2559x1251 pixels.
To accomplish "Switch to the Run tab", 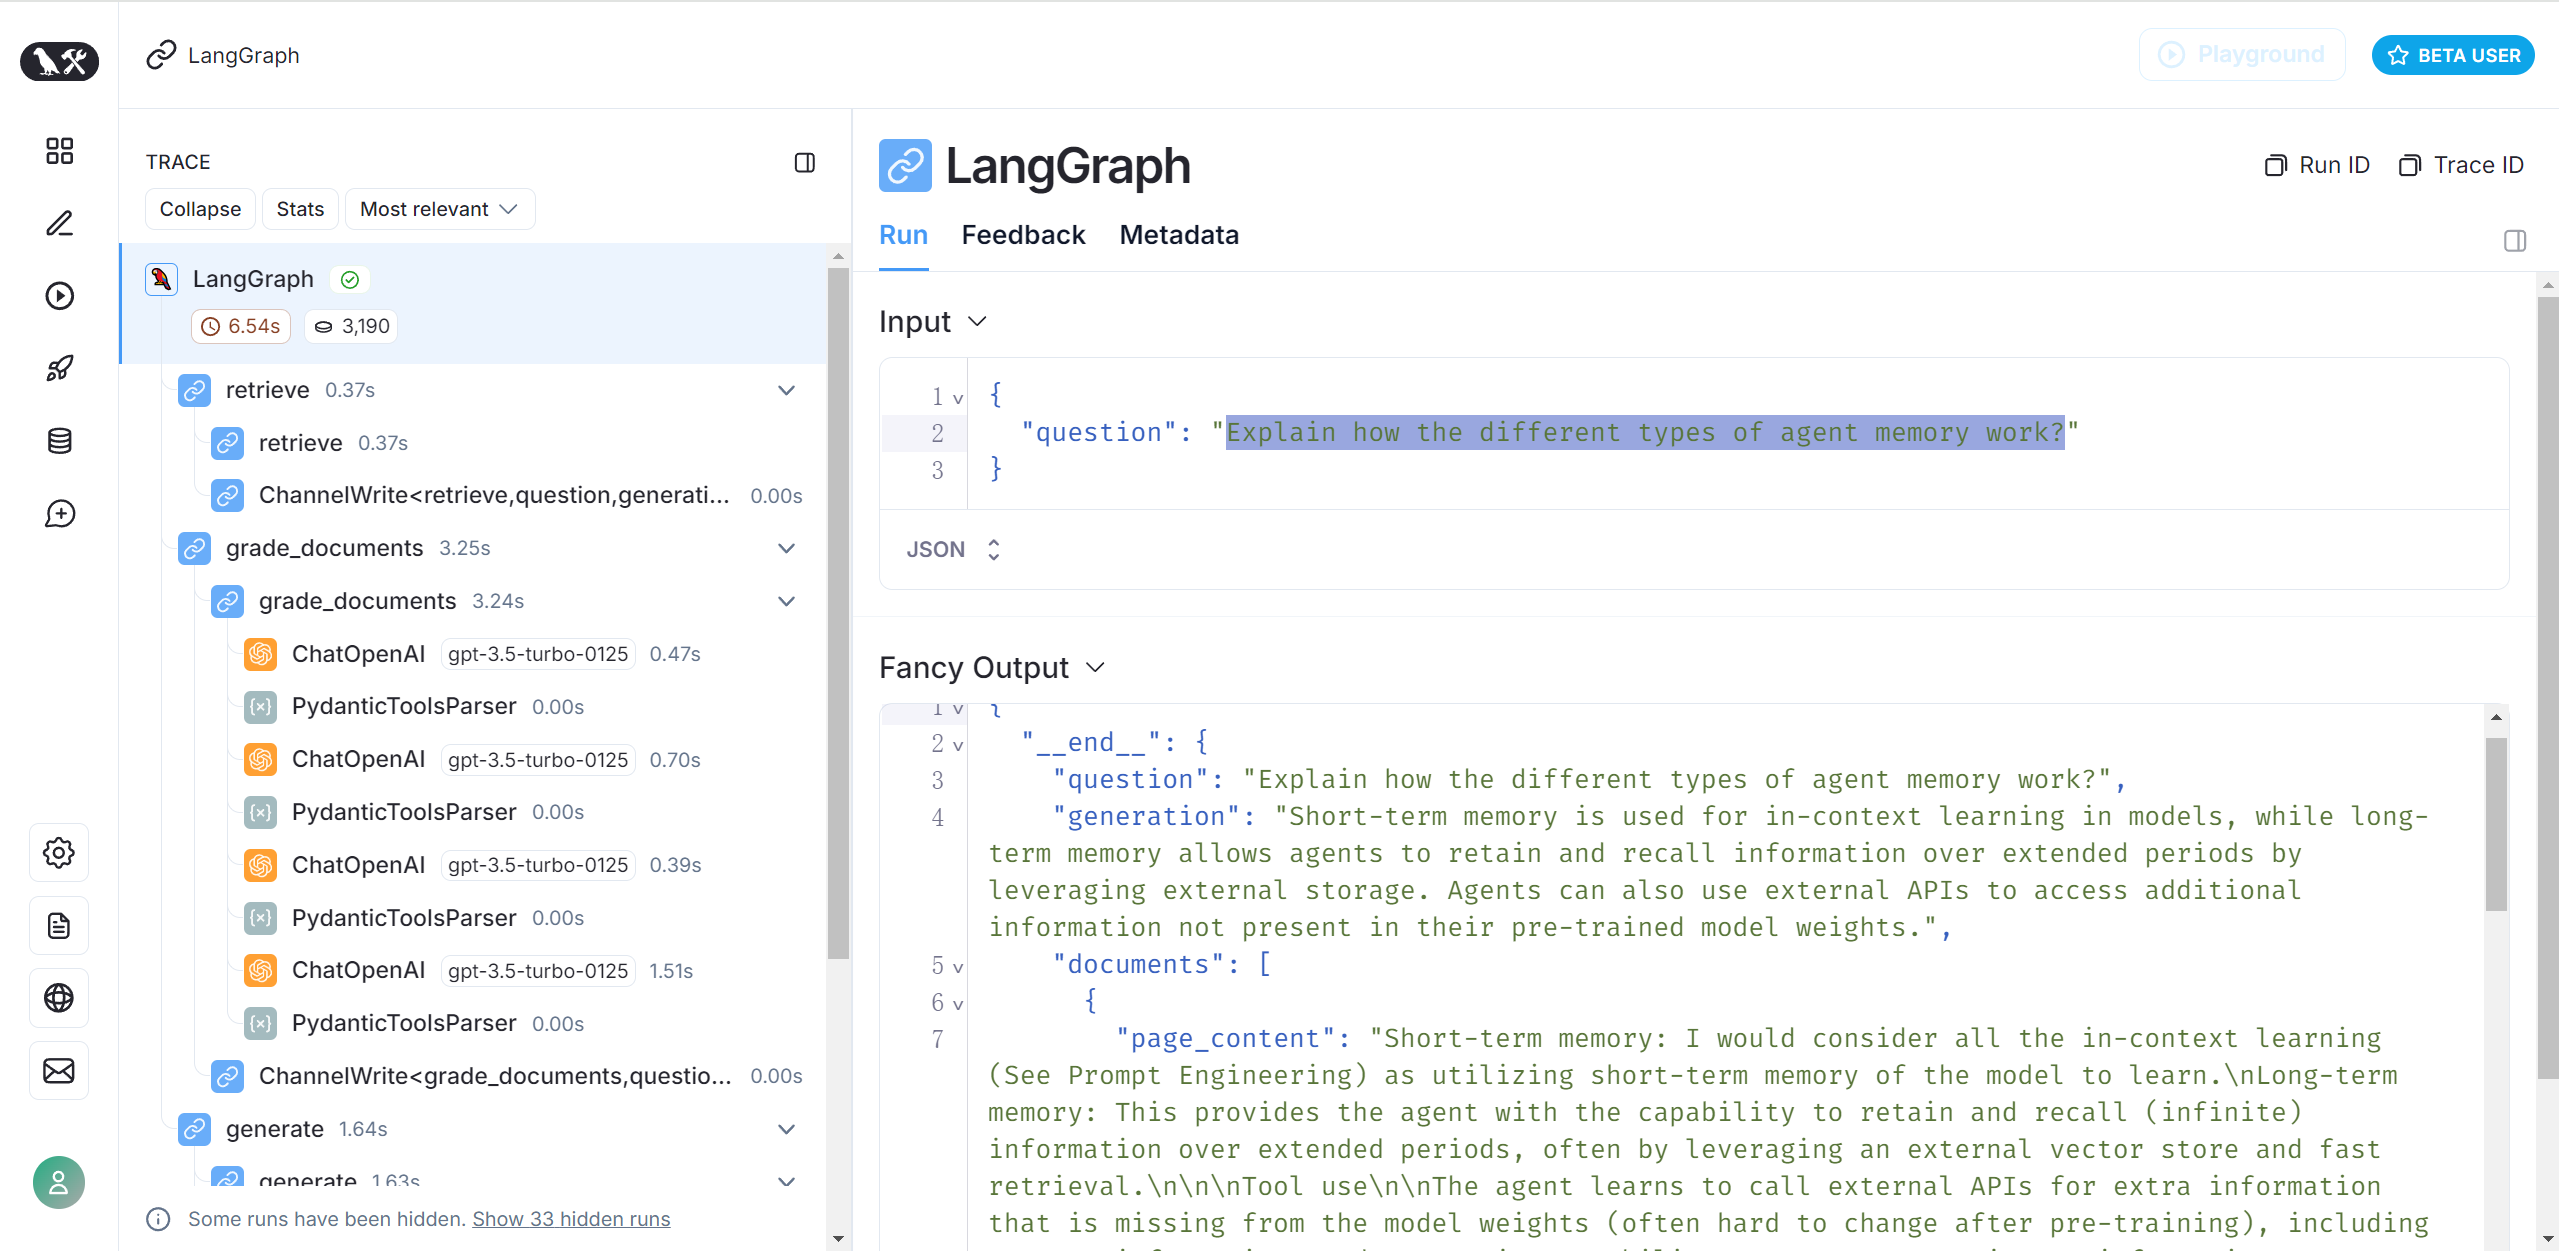I will tap(903, 235).
